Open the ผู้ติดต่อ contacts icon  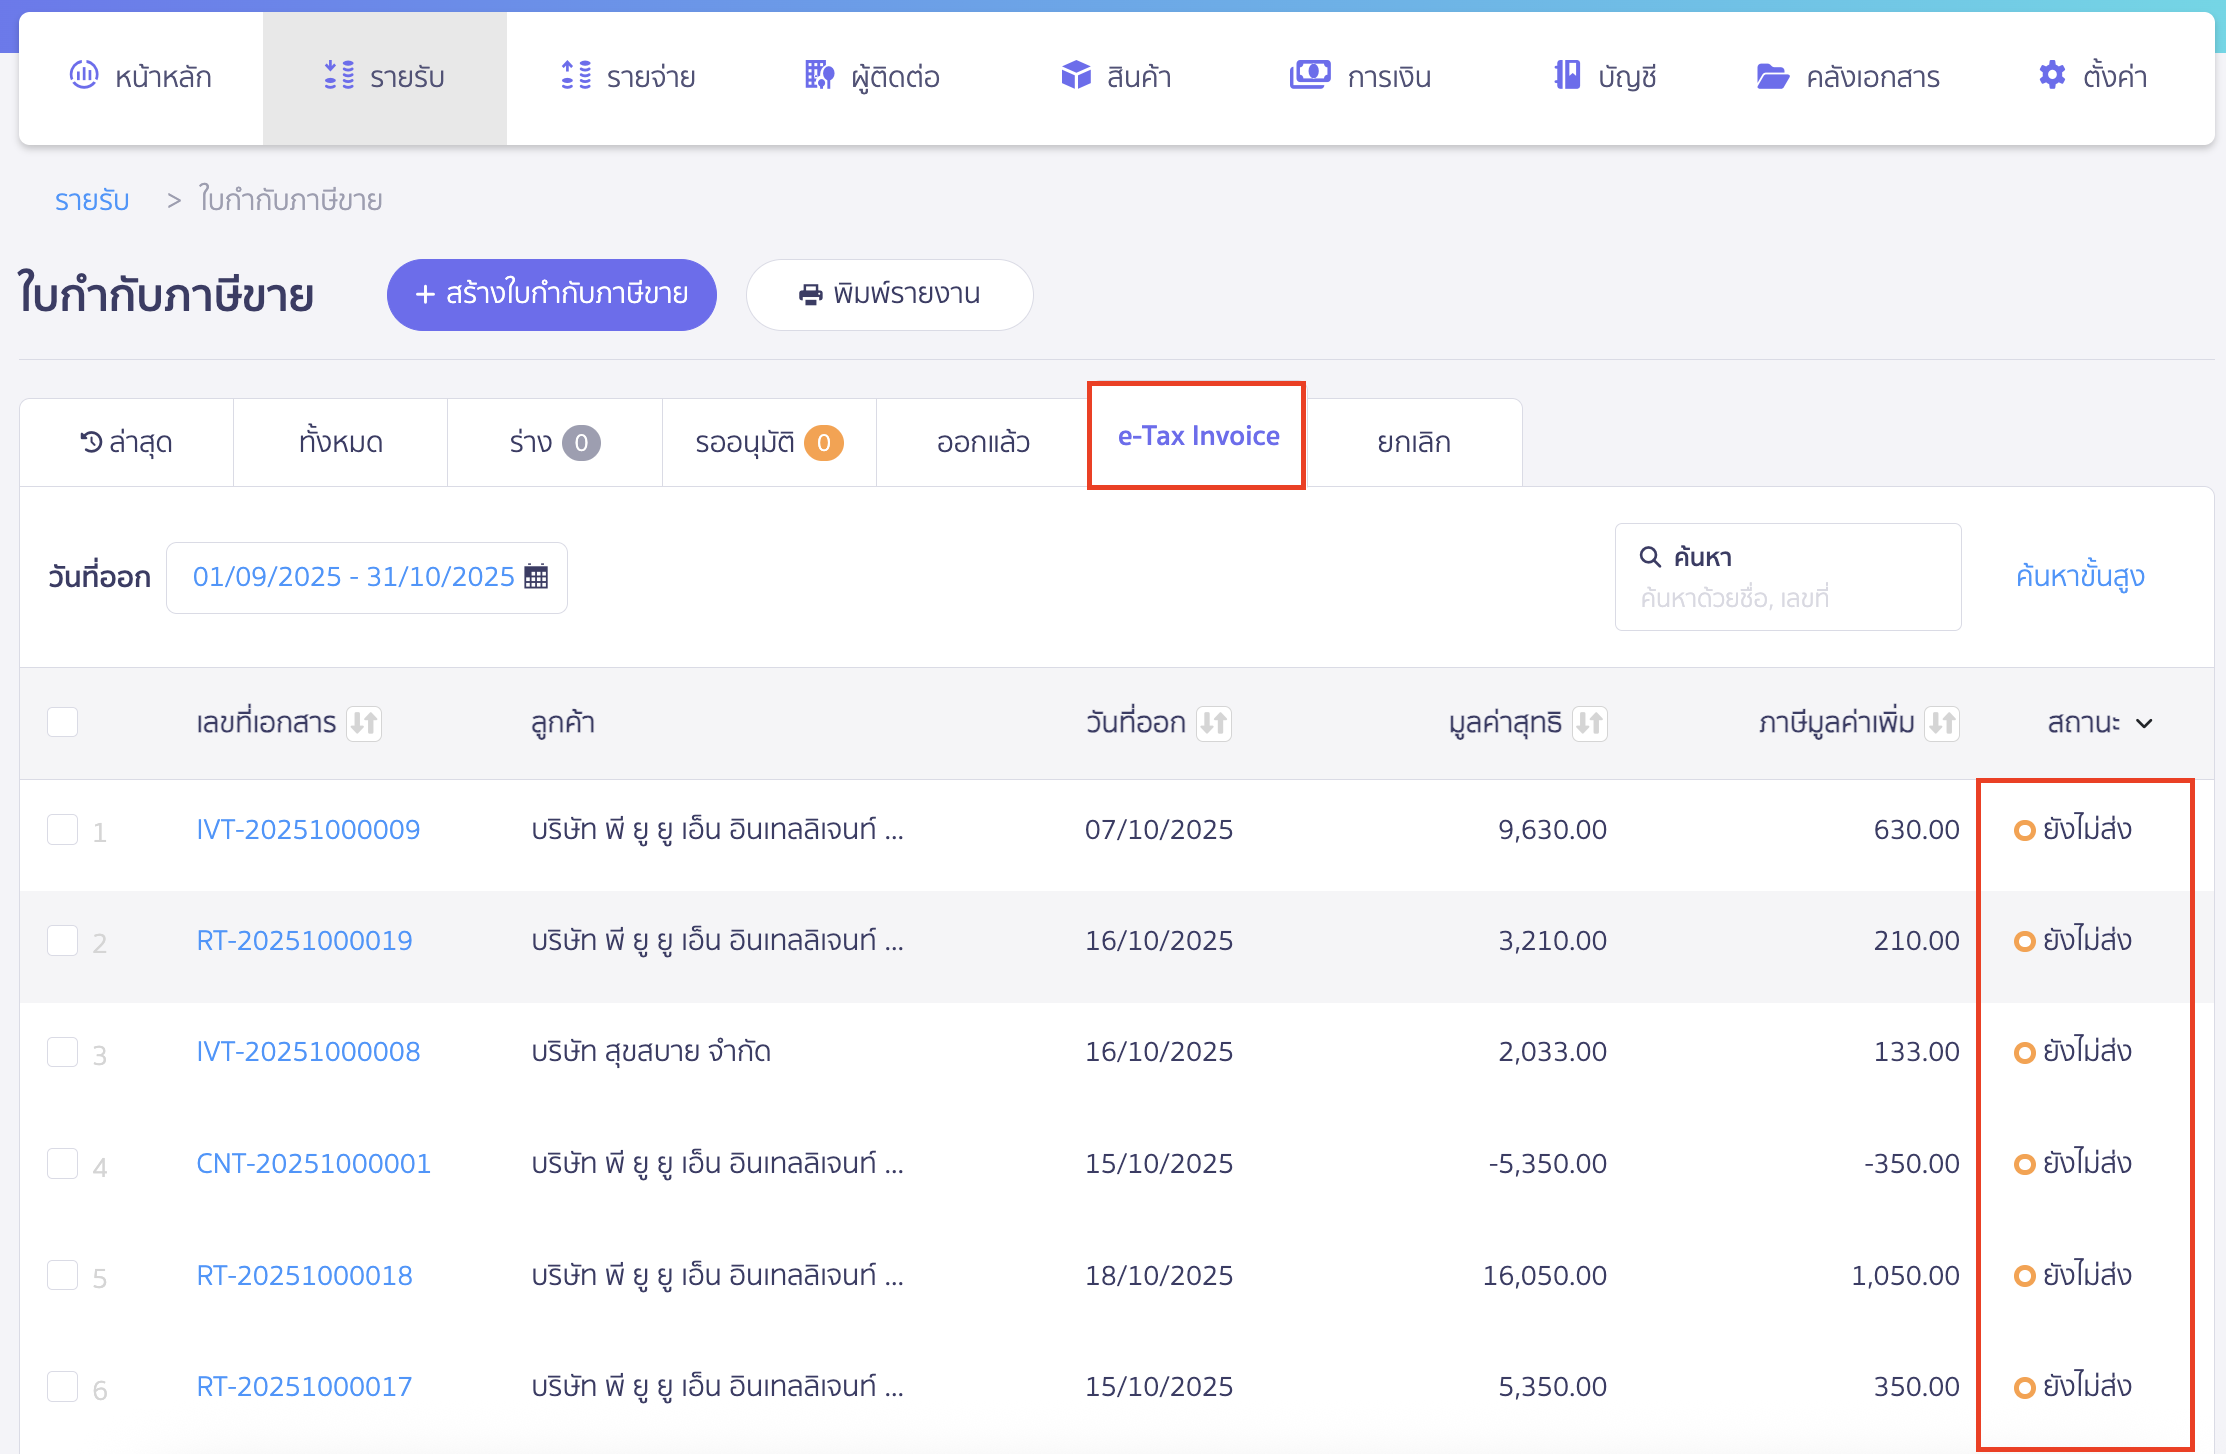pyautogui.click(x=818, y=75)
